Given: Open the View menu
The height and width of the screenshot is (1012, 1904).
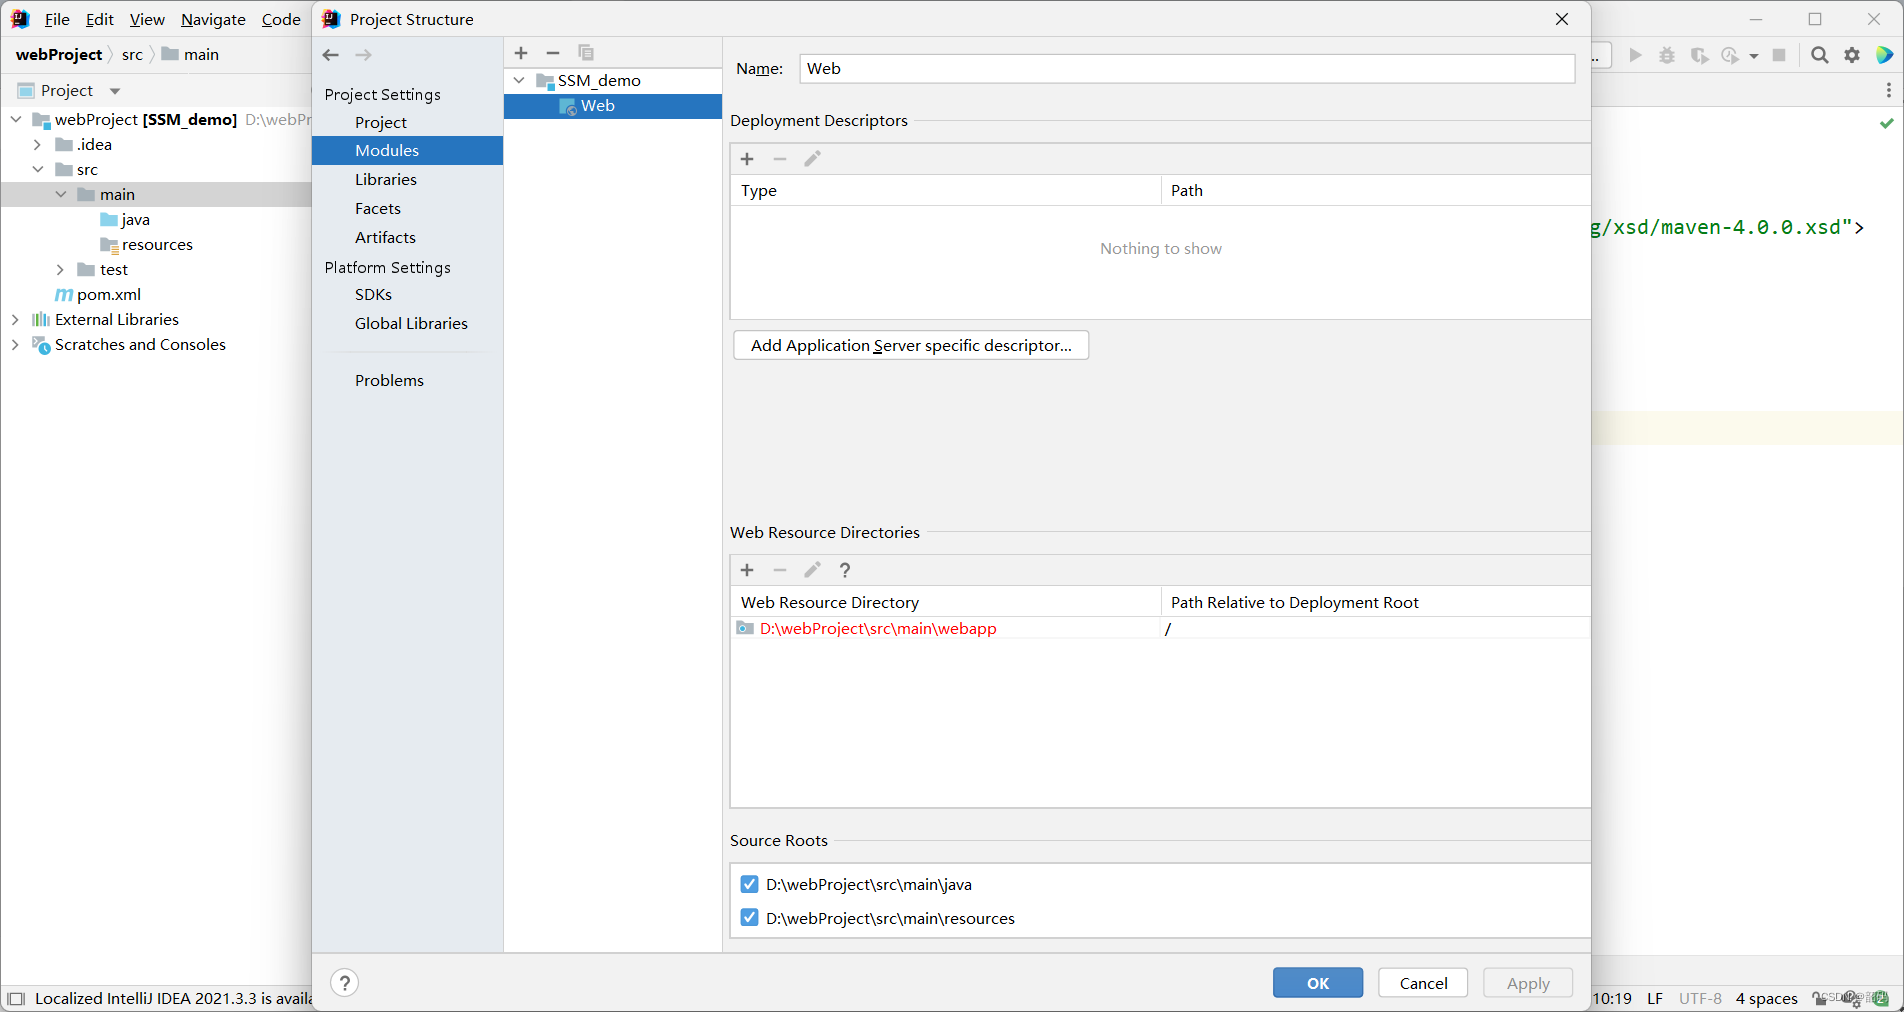Looking at the screenshot, I should point(147,19).
